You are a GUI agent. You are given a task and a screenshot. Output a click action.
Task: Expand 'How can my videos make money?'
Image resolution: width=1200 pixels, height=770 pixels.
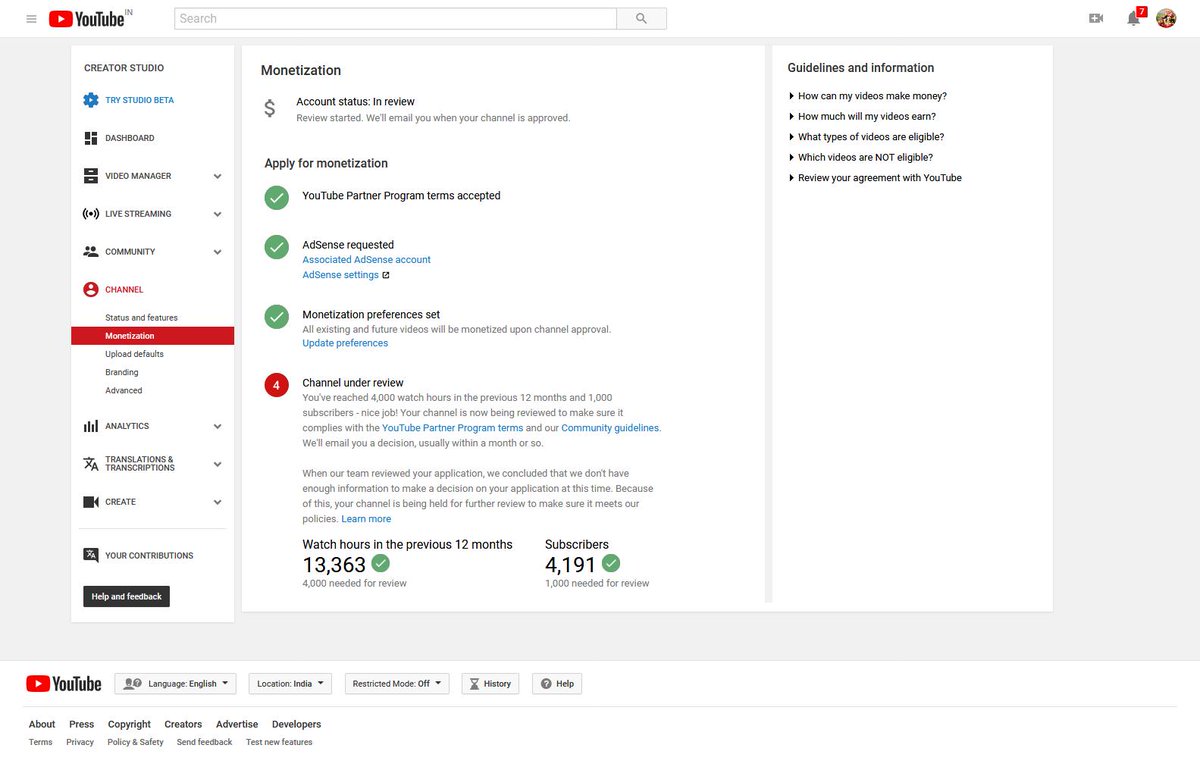[868, 96]
